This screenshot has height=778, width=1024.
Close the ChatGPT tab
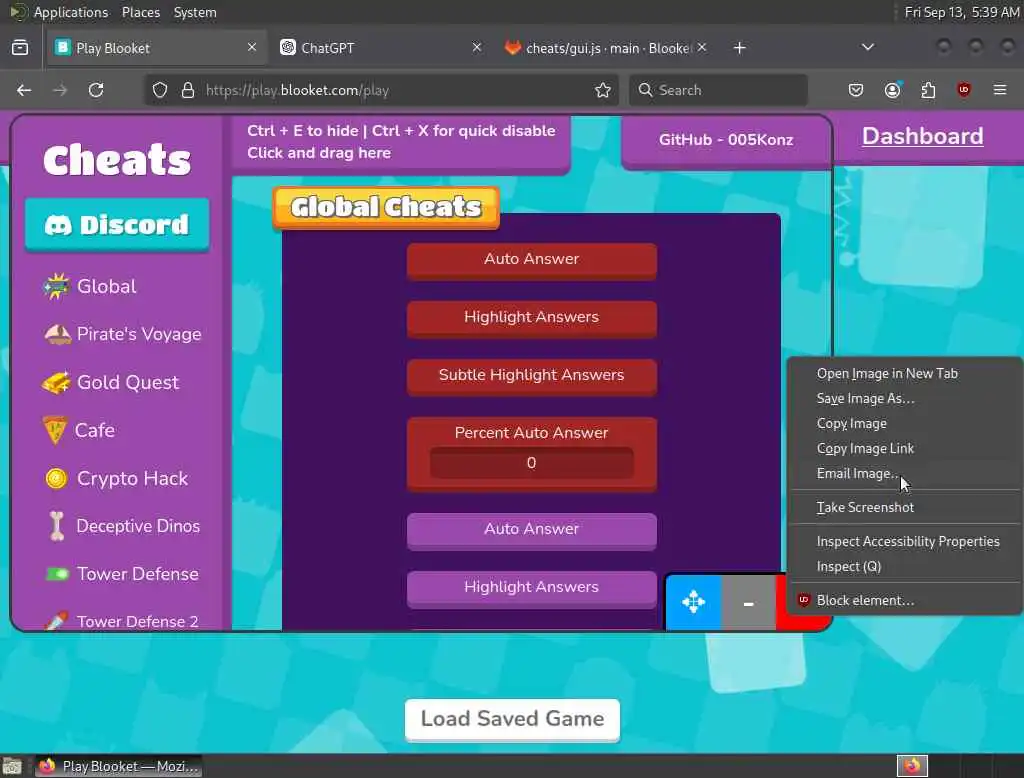(x=477, y=47)
